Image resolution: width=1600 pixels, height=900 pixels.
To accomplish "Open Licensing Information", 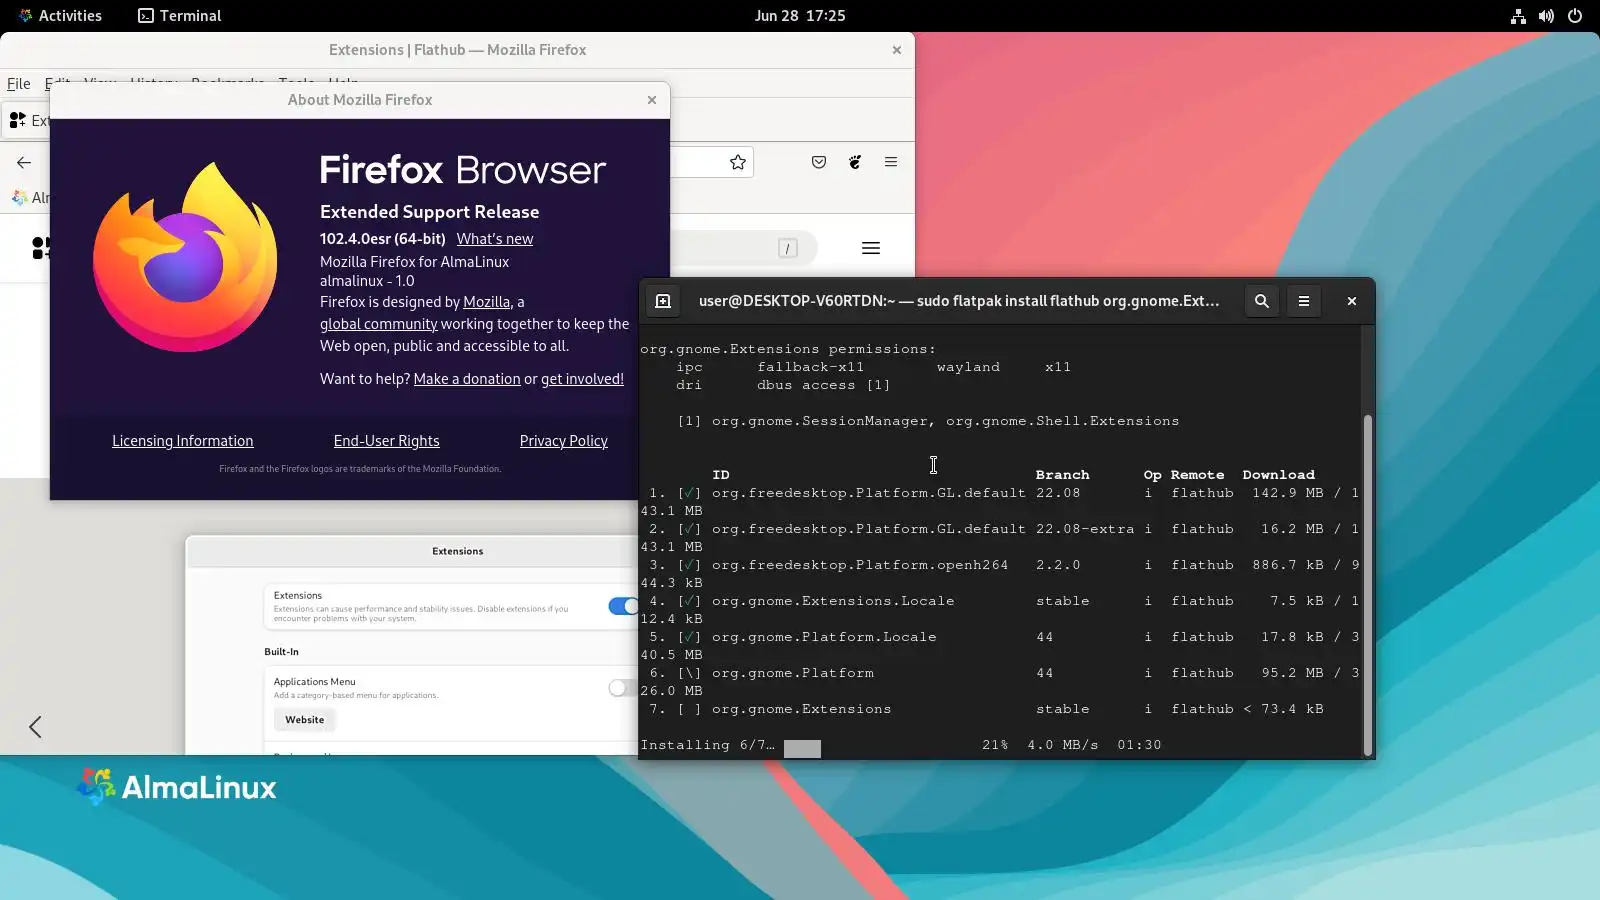I will pyautogui.click(x=183, y=441).
